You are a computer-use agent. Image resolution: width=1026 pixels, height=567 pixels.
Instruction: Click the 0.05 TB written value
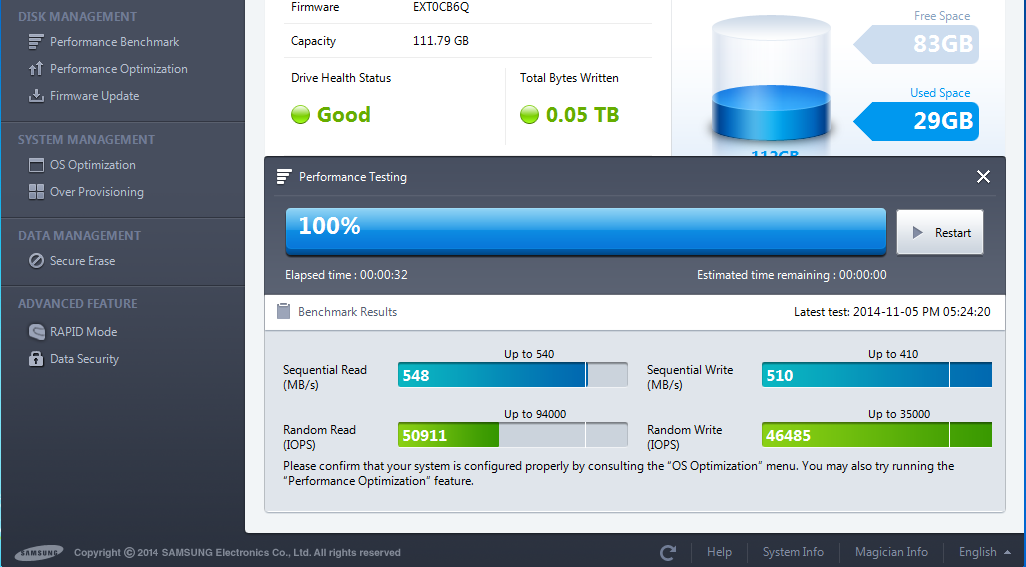(582, 114)
